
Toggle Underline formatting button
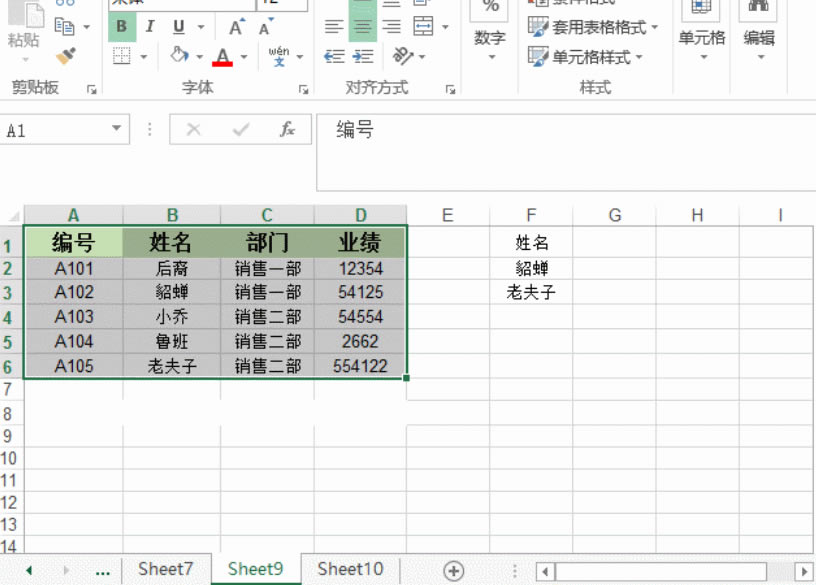[x=178, y=27]
